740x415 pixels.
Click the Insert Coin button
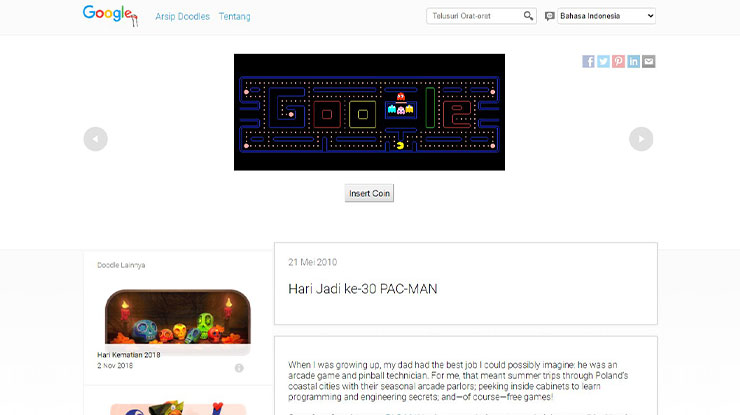pyautogui.click(x=369, y=193)
